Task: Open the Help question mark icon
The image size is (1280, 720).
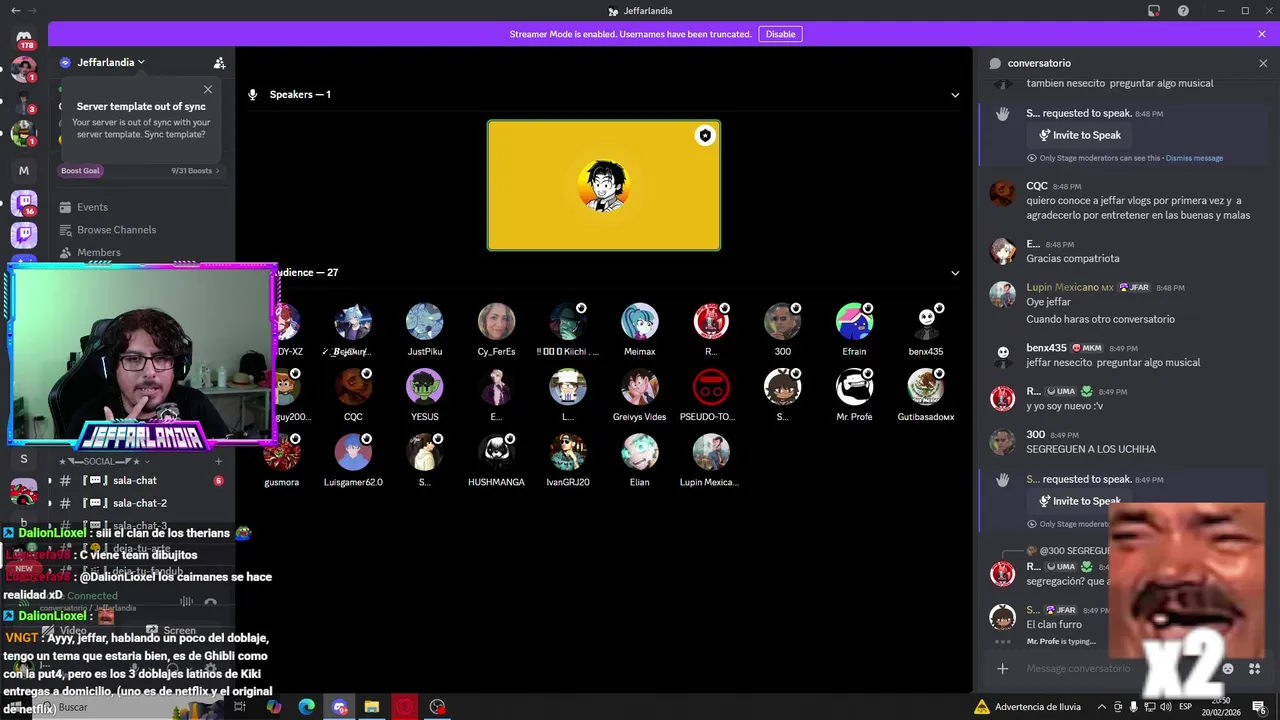Action: click(x=1183, y=11)
